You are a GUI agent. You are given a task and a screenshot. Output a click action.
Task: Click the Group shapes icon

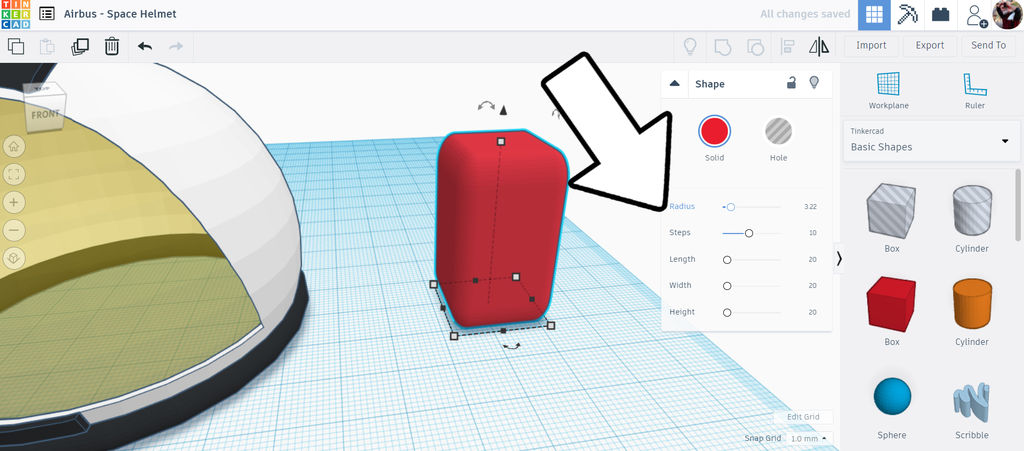(x=722, y=46)
